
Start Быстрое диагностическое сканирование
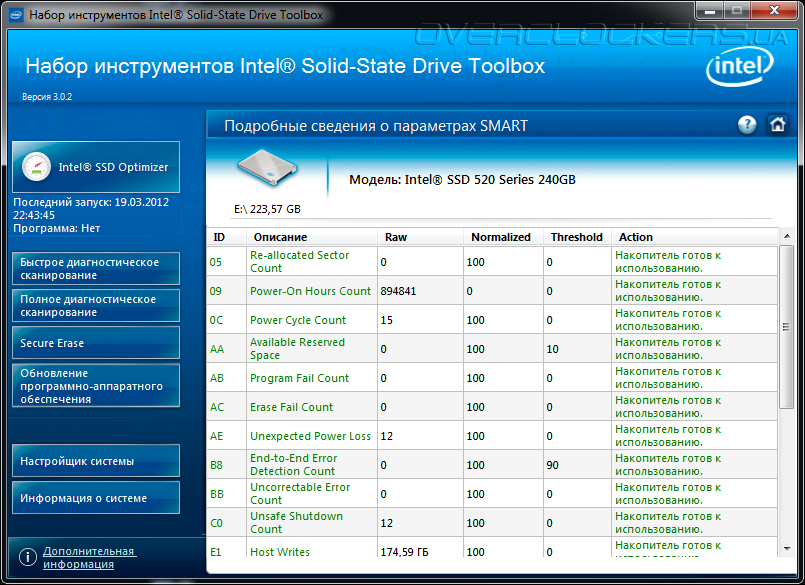[96, 269]
